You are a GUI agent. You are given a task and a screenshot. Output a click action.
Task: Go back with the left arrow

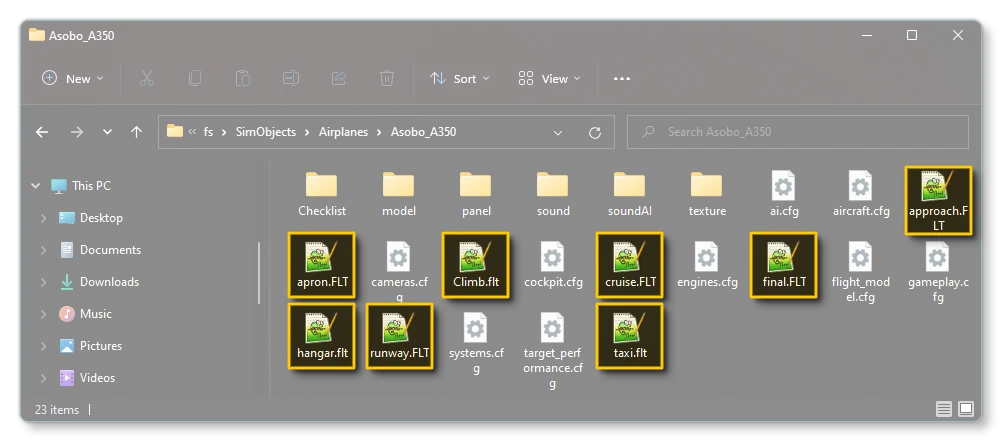tap(42, 132)
